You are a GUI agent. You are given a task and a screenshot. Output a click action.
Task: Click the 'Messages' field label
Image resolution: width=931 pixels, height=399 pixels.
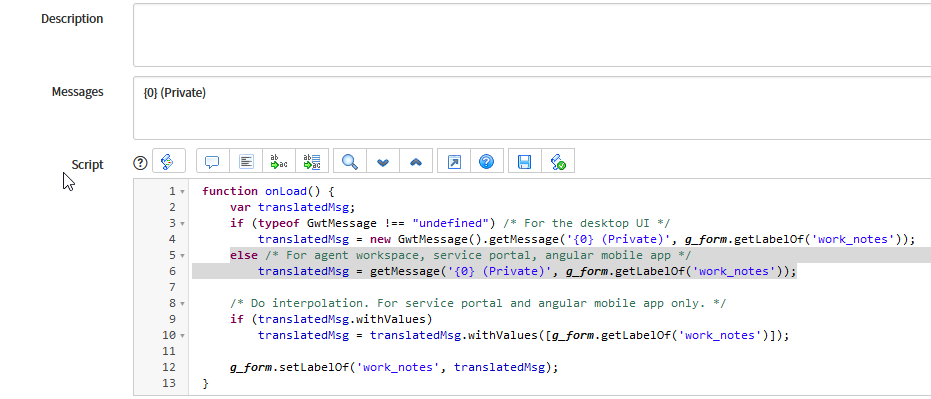click(x=77, y=91)
